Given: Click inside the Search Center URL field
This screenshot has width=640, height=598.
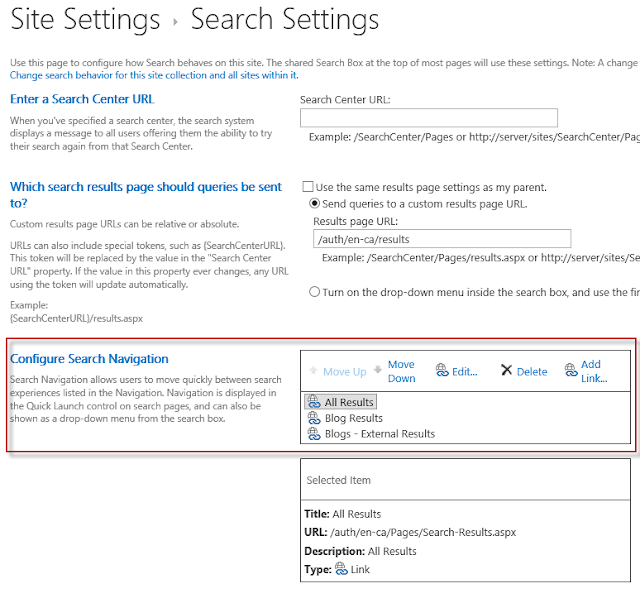Looking at the screenshot, I should pos(429,118).
